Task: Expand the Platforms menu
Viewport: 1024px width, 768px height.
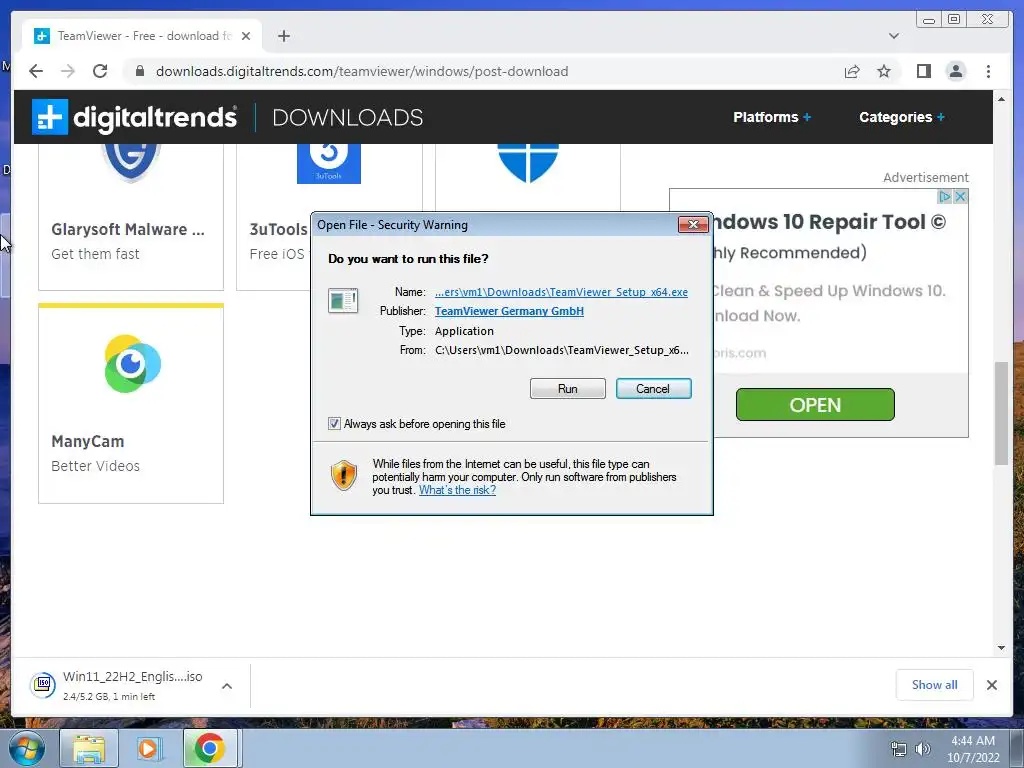Action: pyautogui.click(x=772, y=117)
